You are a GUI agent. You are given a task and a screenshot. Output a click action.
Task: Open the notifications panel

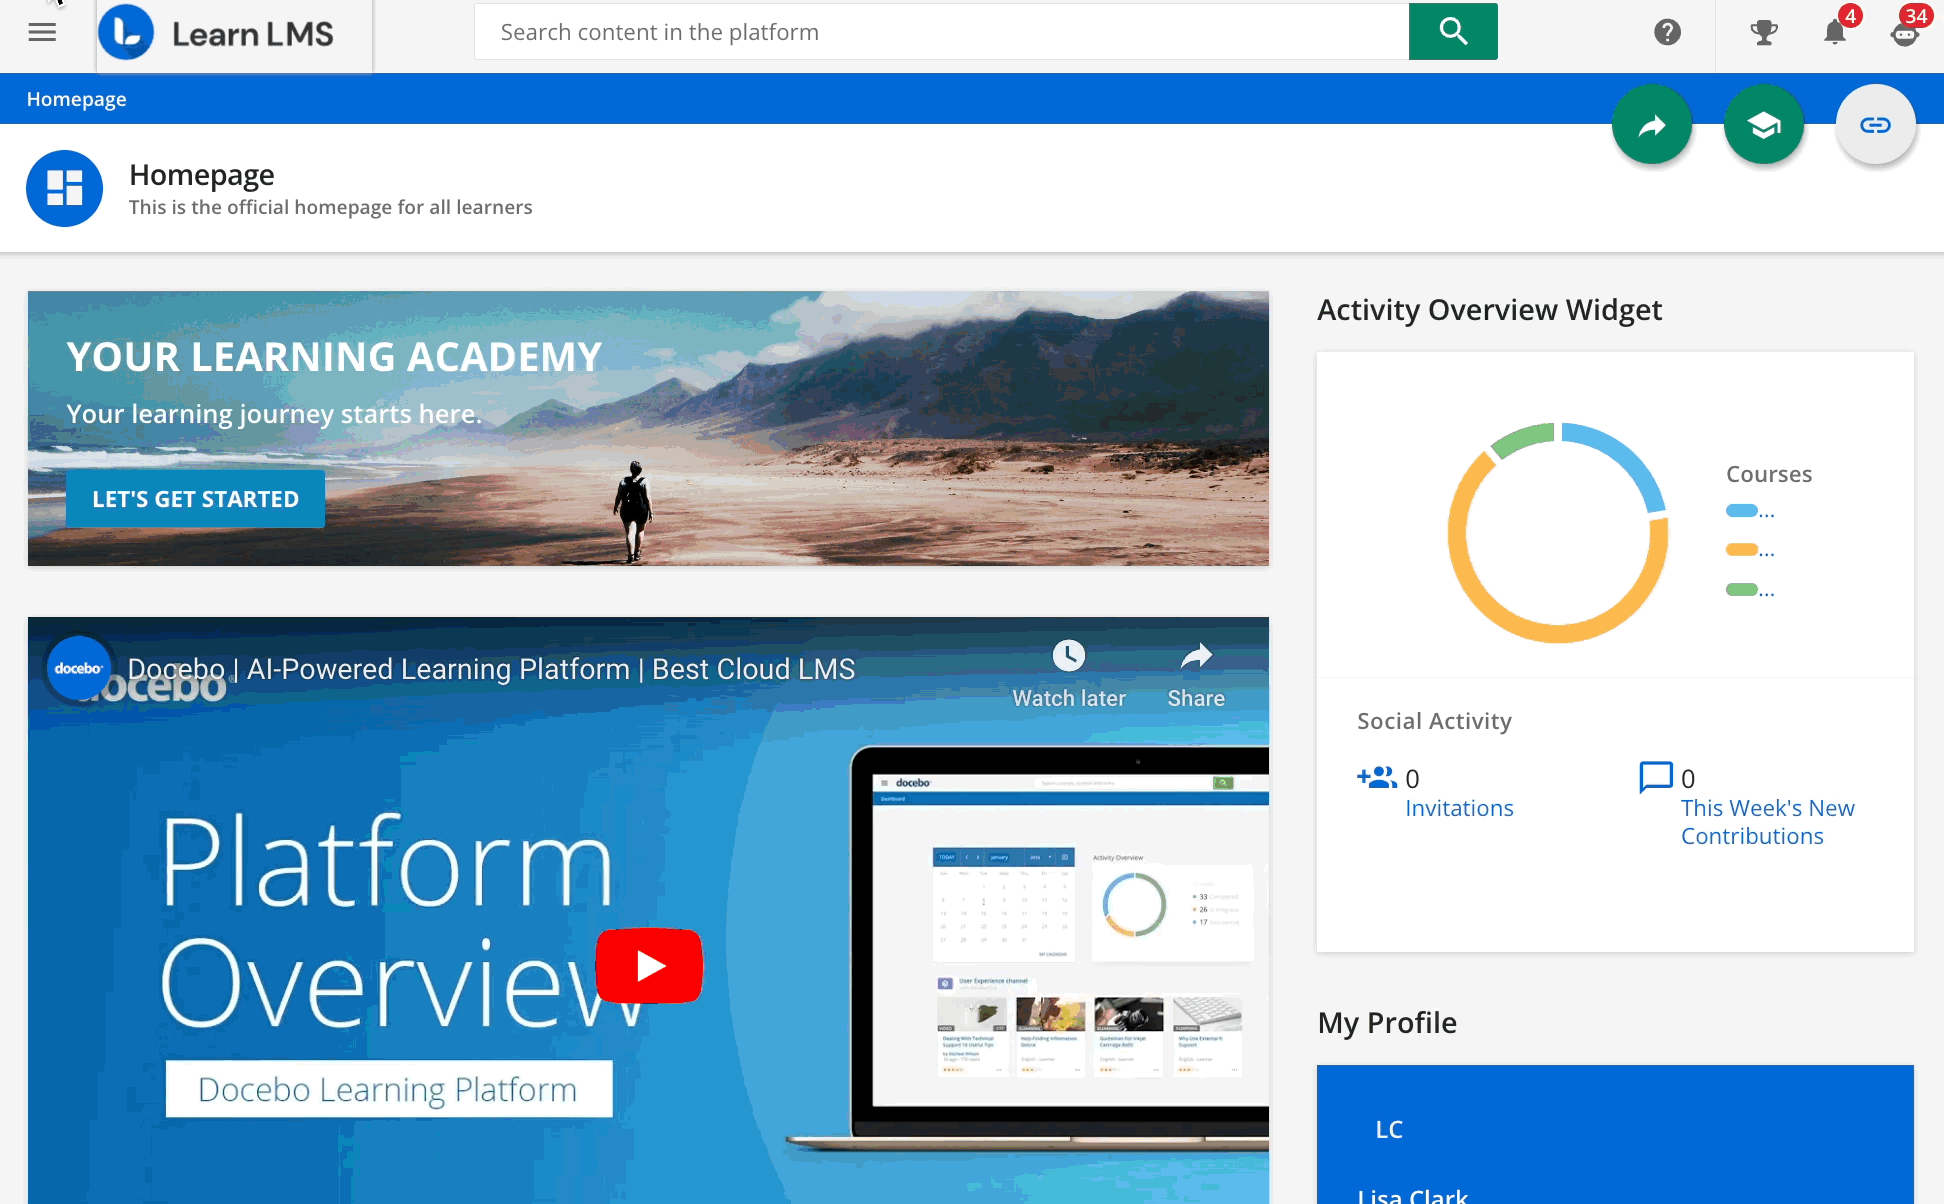(1836, 31)
